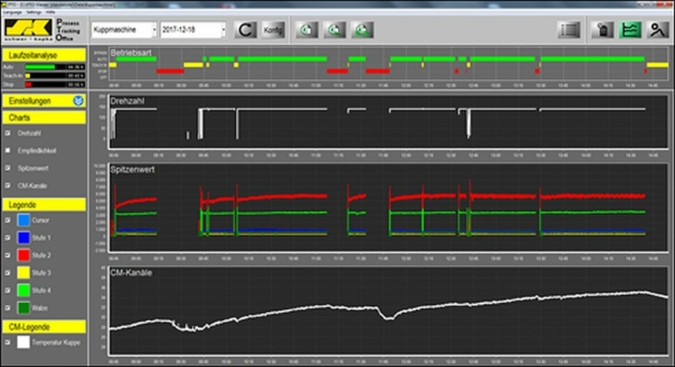
Task: Open the Settings menu
Action: pyautogui.click(x=34, y=12)
